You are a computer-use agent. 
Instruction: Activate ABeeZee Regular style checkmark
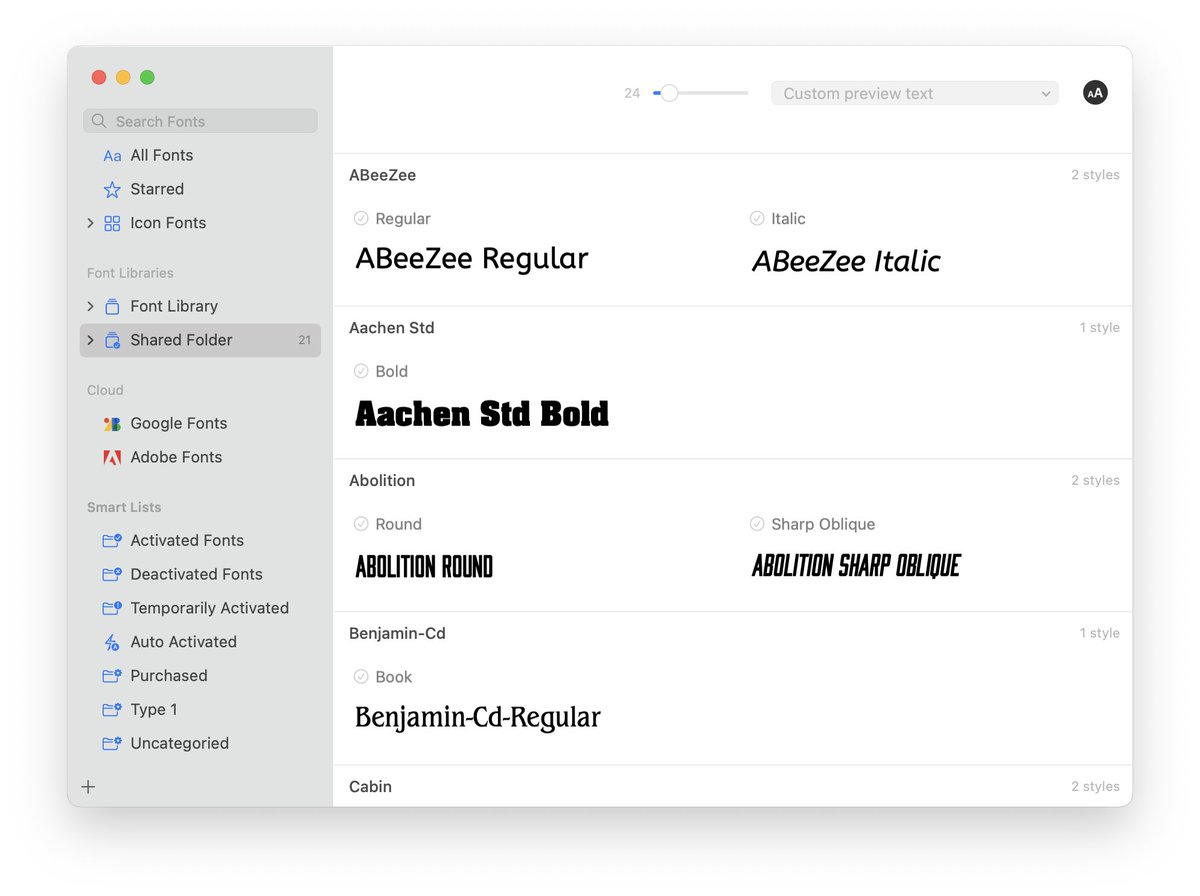[x=361, y=218]
